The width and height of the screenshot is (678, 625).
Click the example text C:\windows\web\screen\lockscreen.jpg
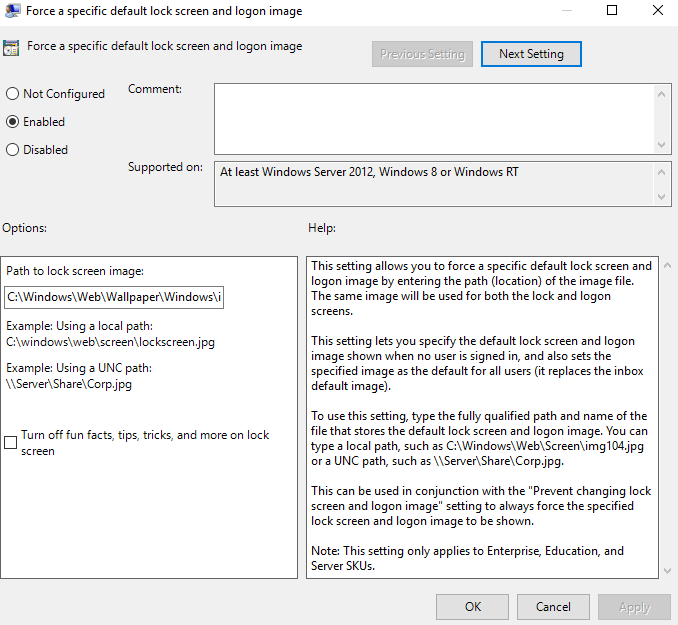[x=110, y=342]
